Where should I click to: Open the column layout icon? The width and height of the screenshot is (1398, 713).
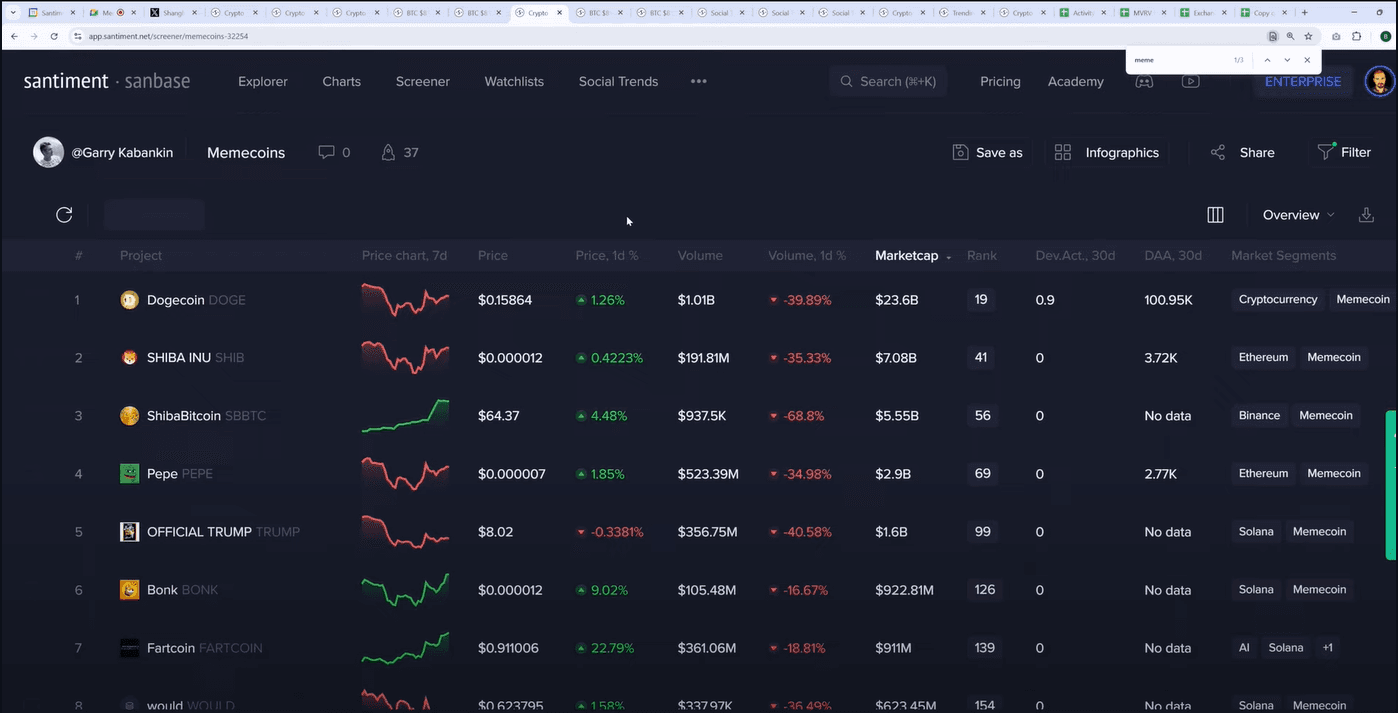1215,215
